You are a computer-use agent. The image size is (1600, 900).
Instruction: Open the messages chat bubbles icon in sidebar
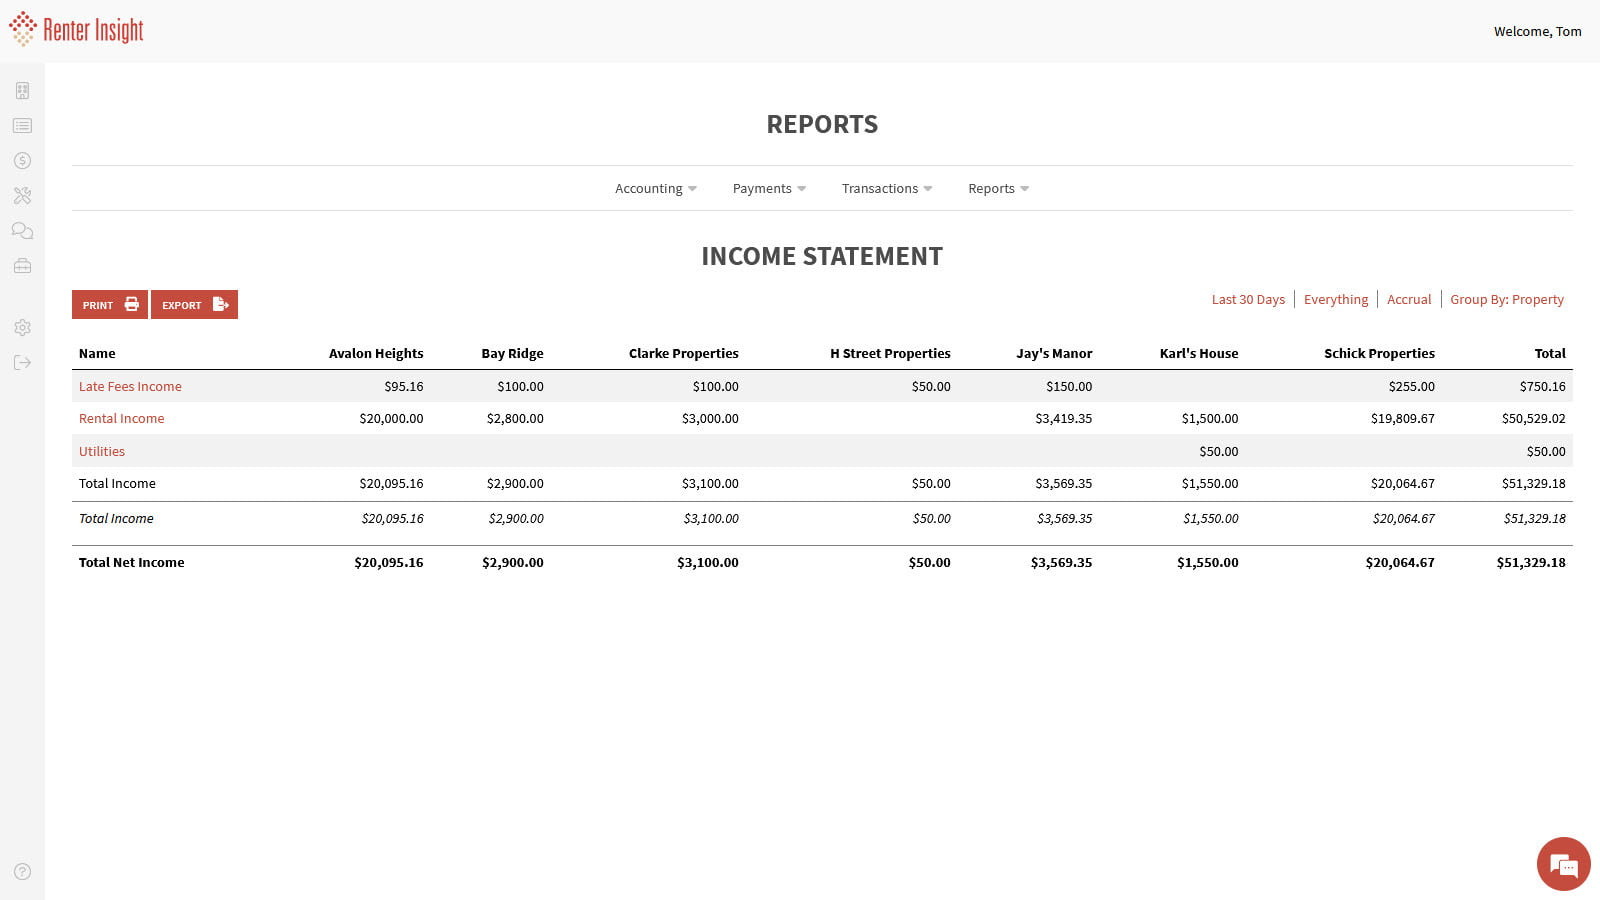click(22, 231)
